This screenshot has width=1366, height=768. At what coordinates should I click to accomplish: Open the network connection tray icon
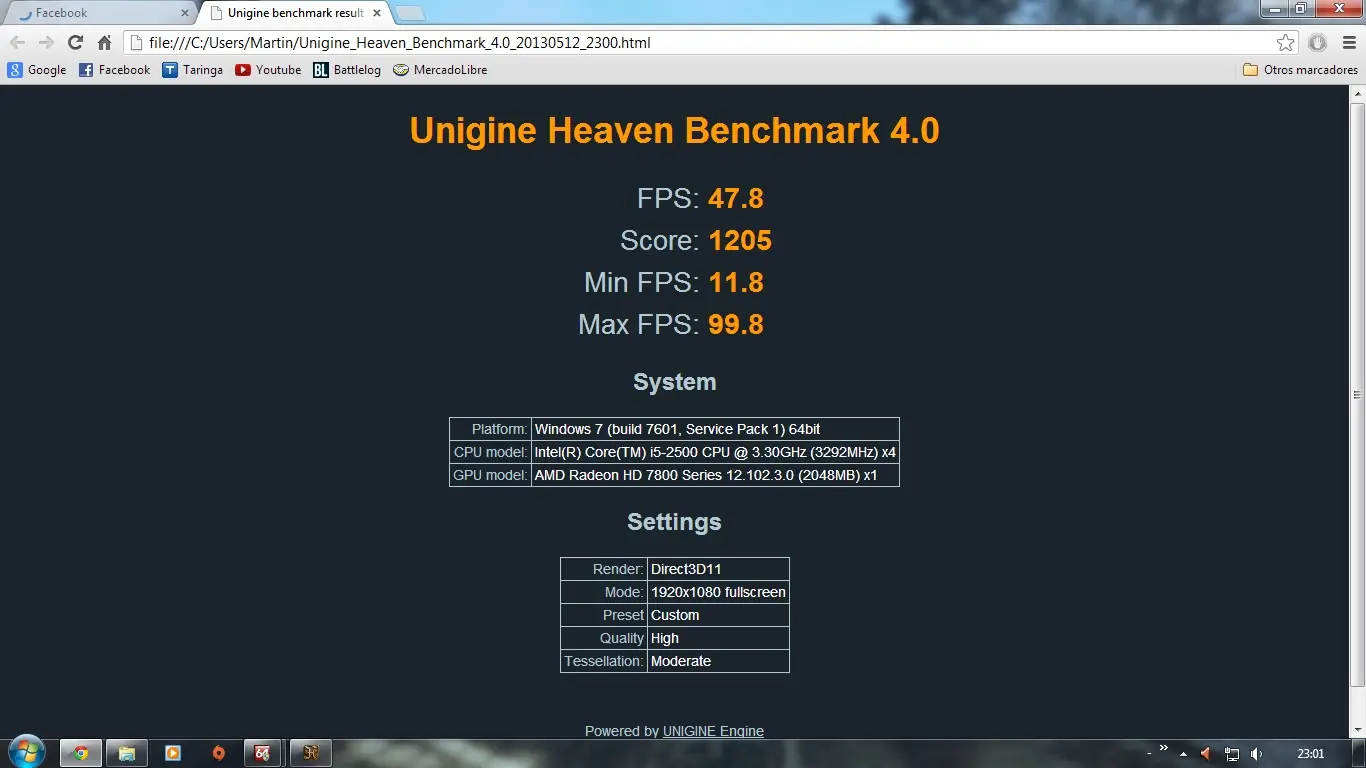[x=1232, y=754]
